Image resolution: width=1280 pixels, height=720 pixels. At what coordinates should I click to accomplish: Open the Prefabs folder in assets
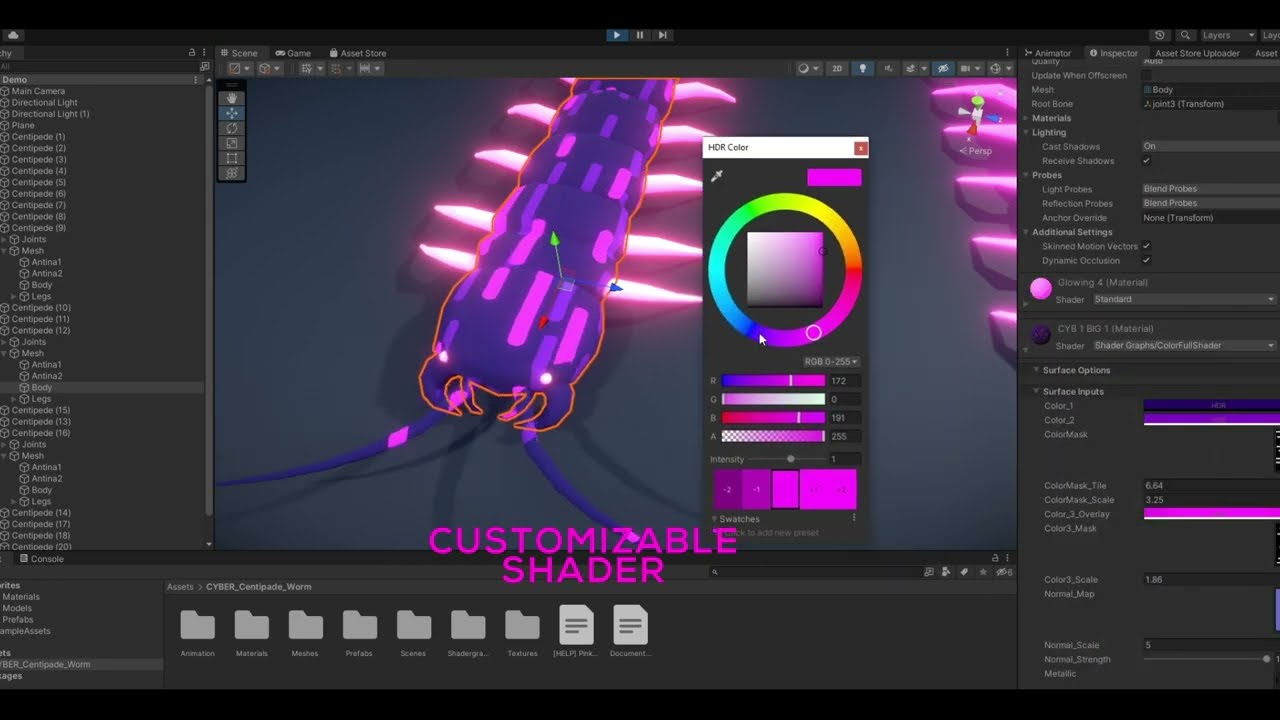[359, 632]
